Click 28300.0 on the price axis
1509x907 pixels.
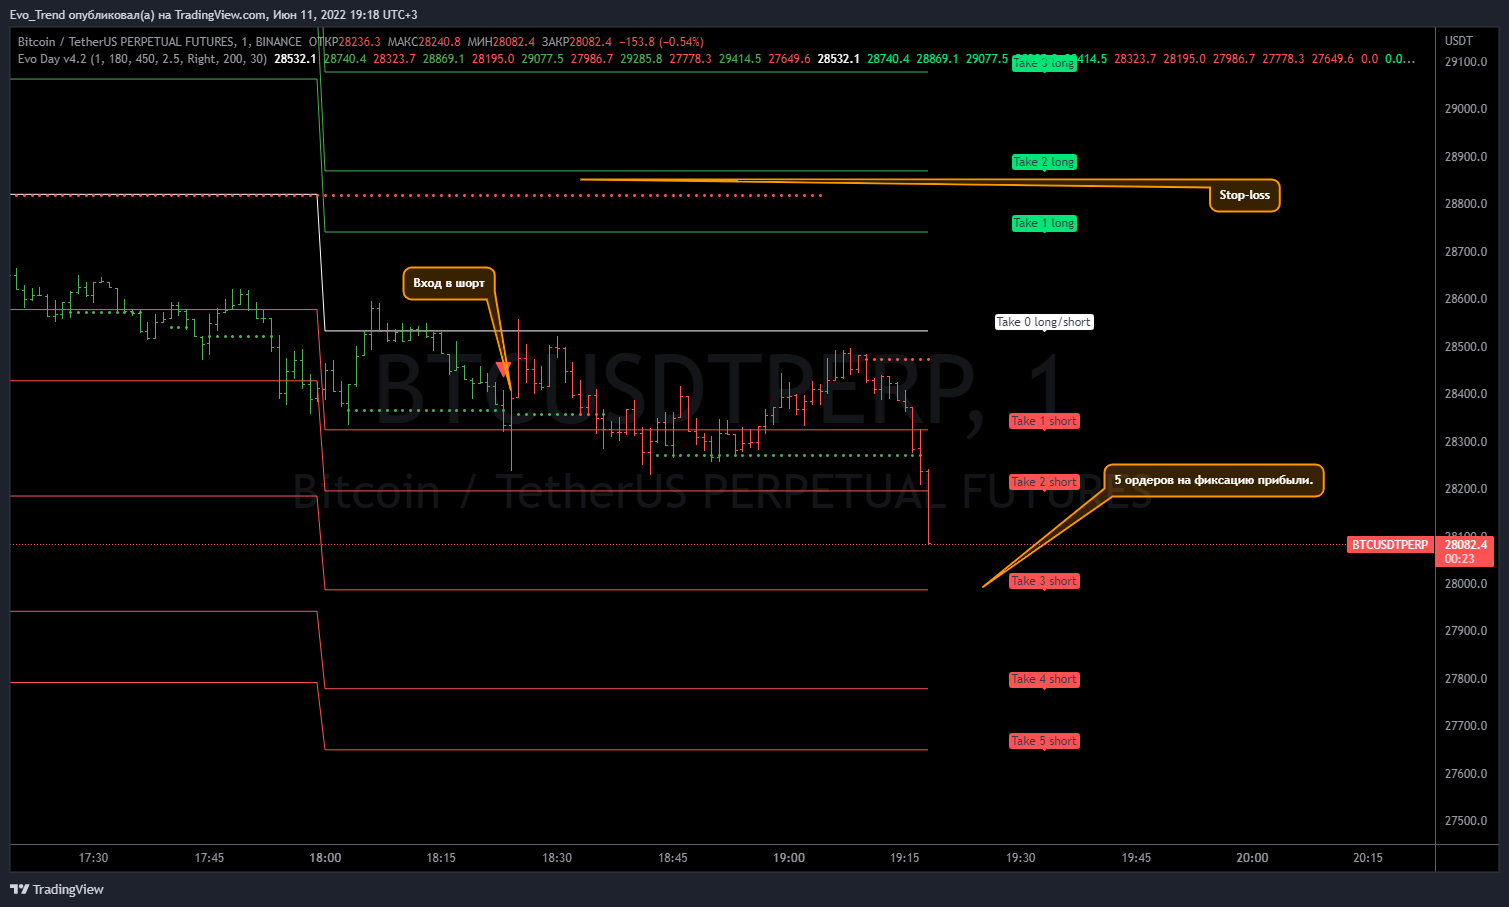pos(1466,442)
